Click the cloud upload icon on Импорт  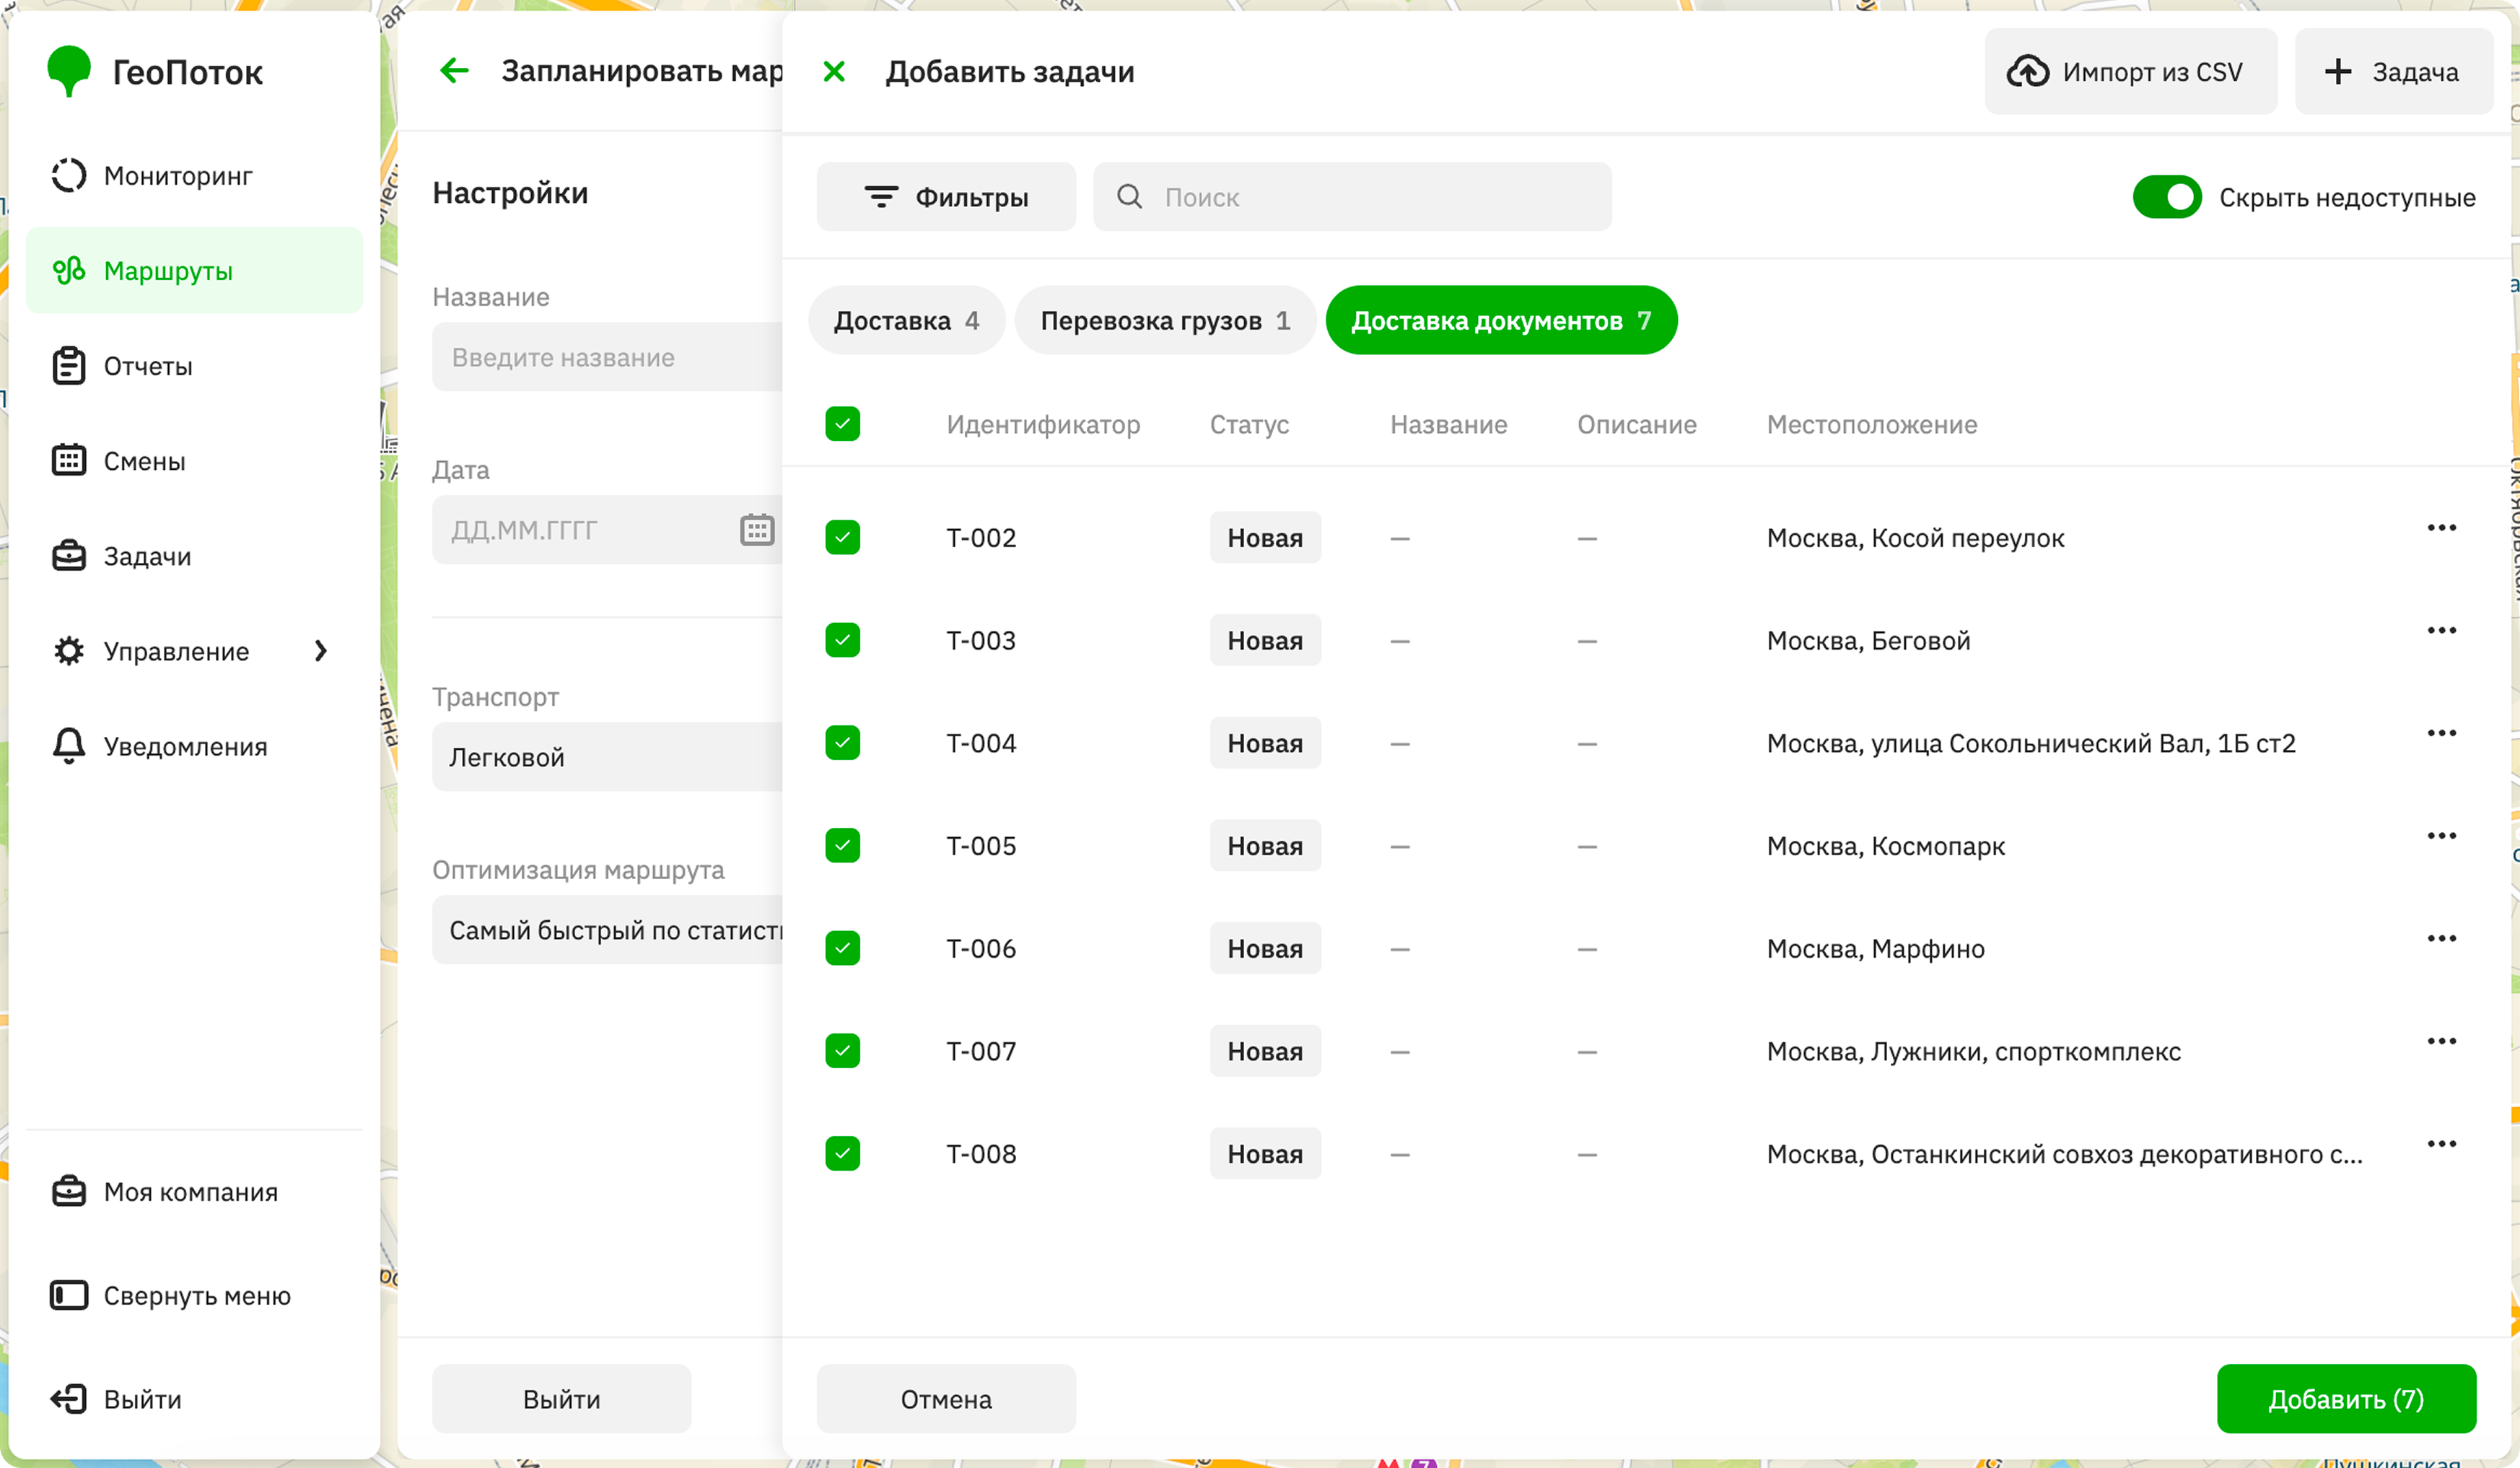pos(2027,72)
